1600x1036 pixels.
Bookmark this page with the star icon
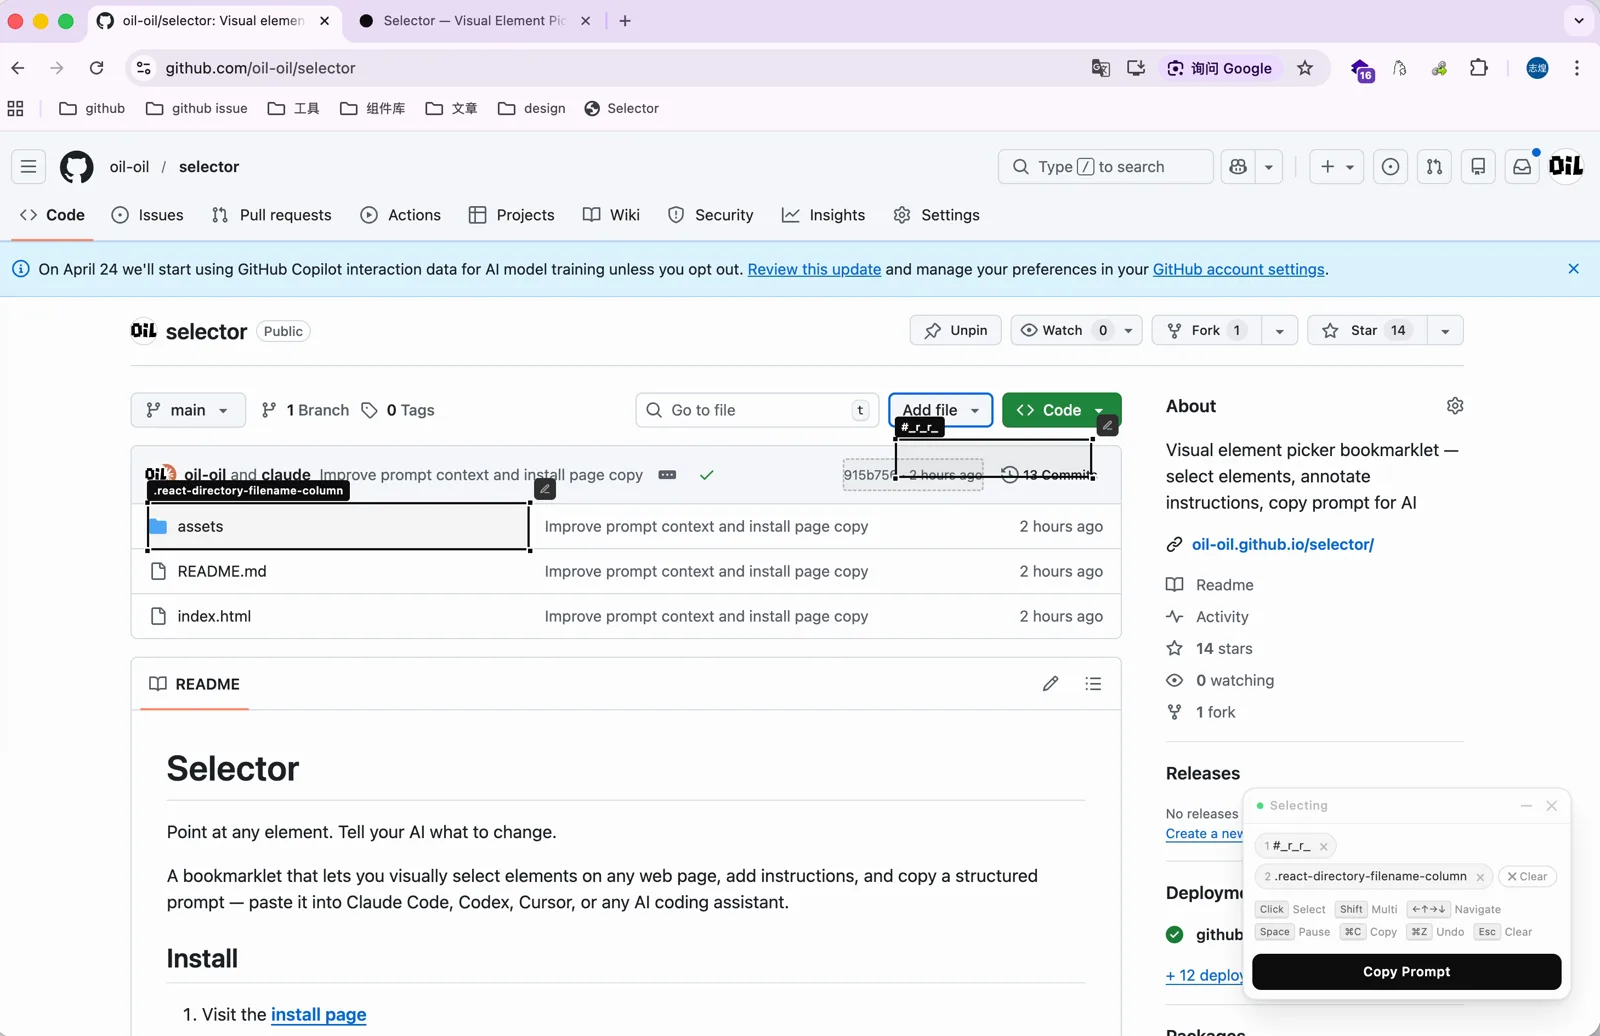click(1305, 68)
